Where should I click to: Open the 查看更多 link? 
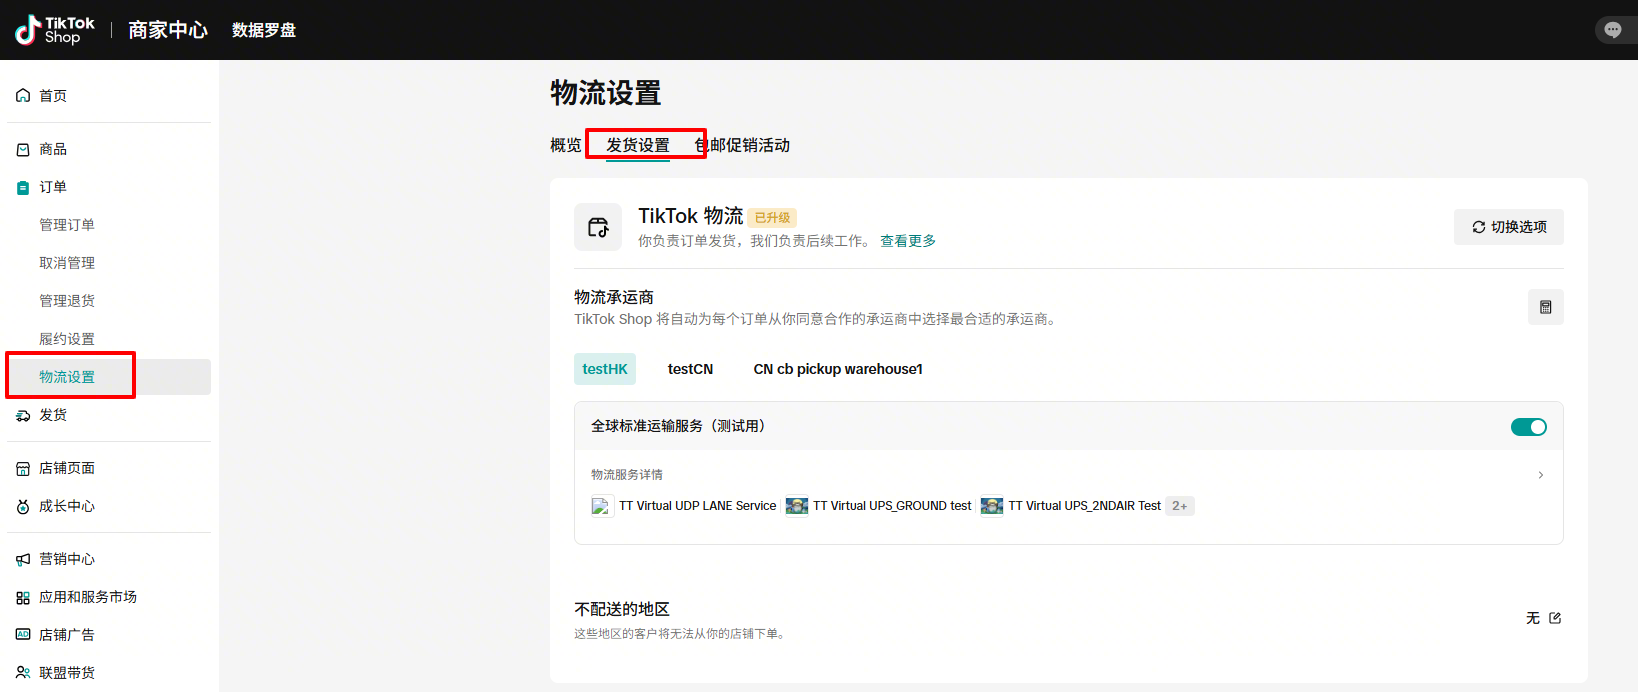pyautogui.click(x=907, y=241)
